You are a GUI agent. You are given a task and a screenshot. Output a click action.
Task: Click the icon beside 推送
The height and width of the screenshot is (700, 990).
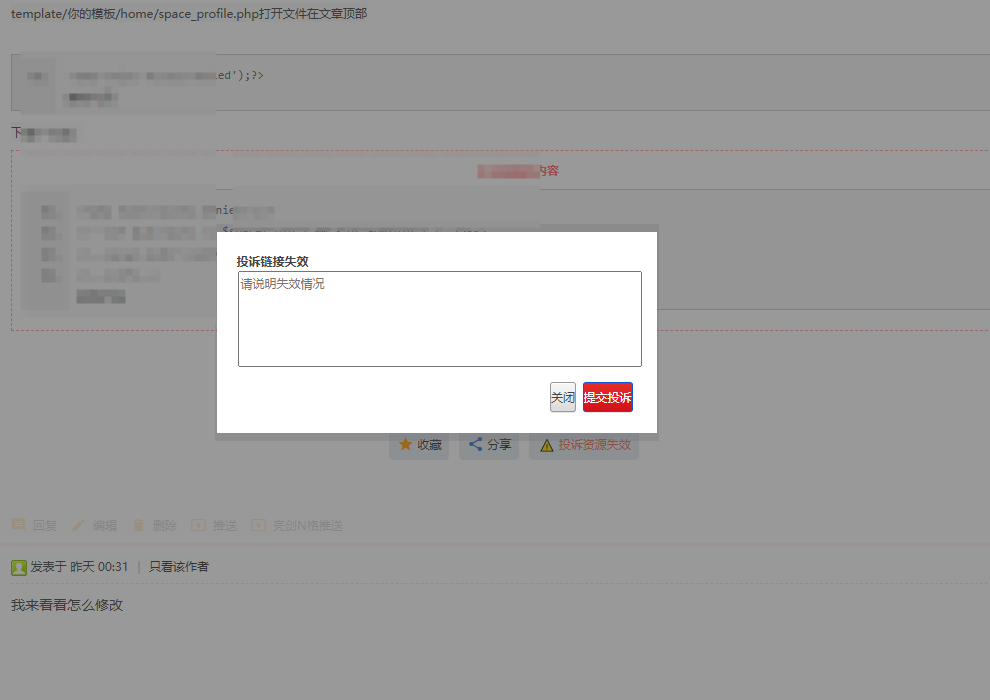[198, 525]
